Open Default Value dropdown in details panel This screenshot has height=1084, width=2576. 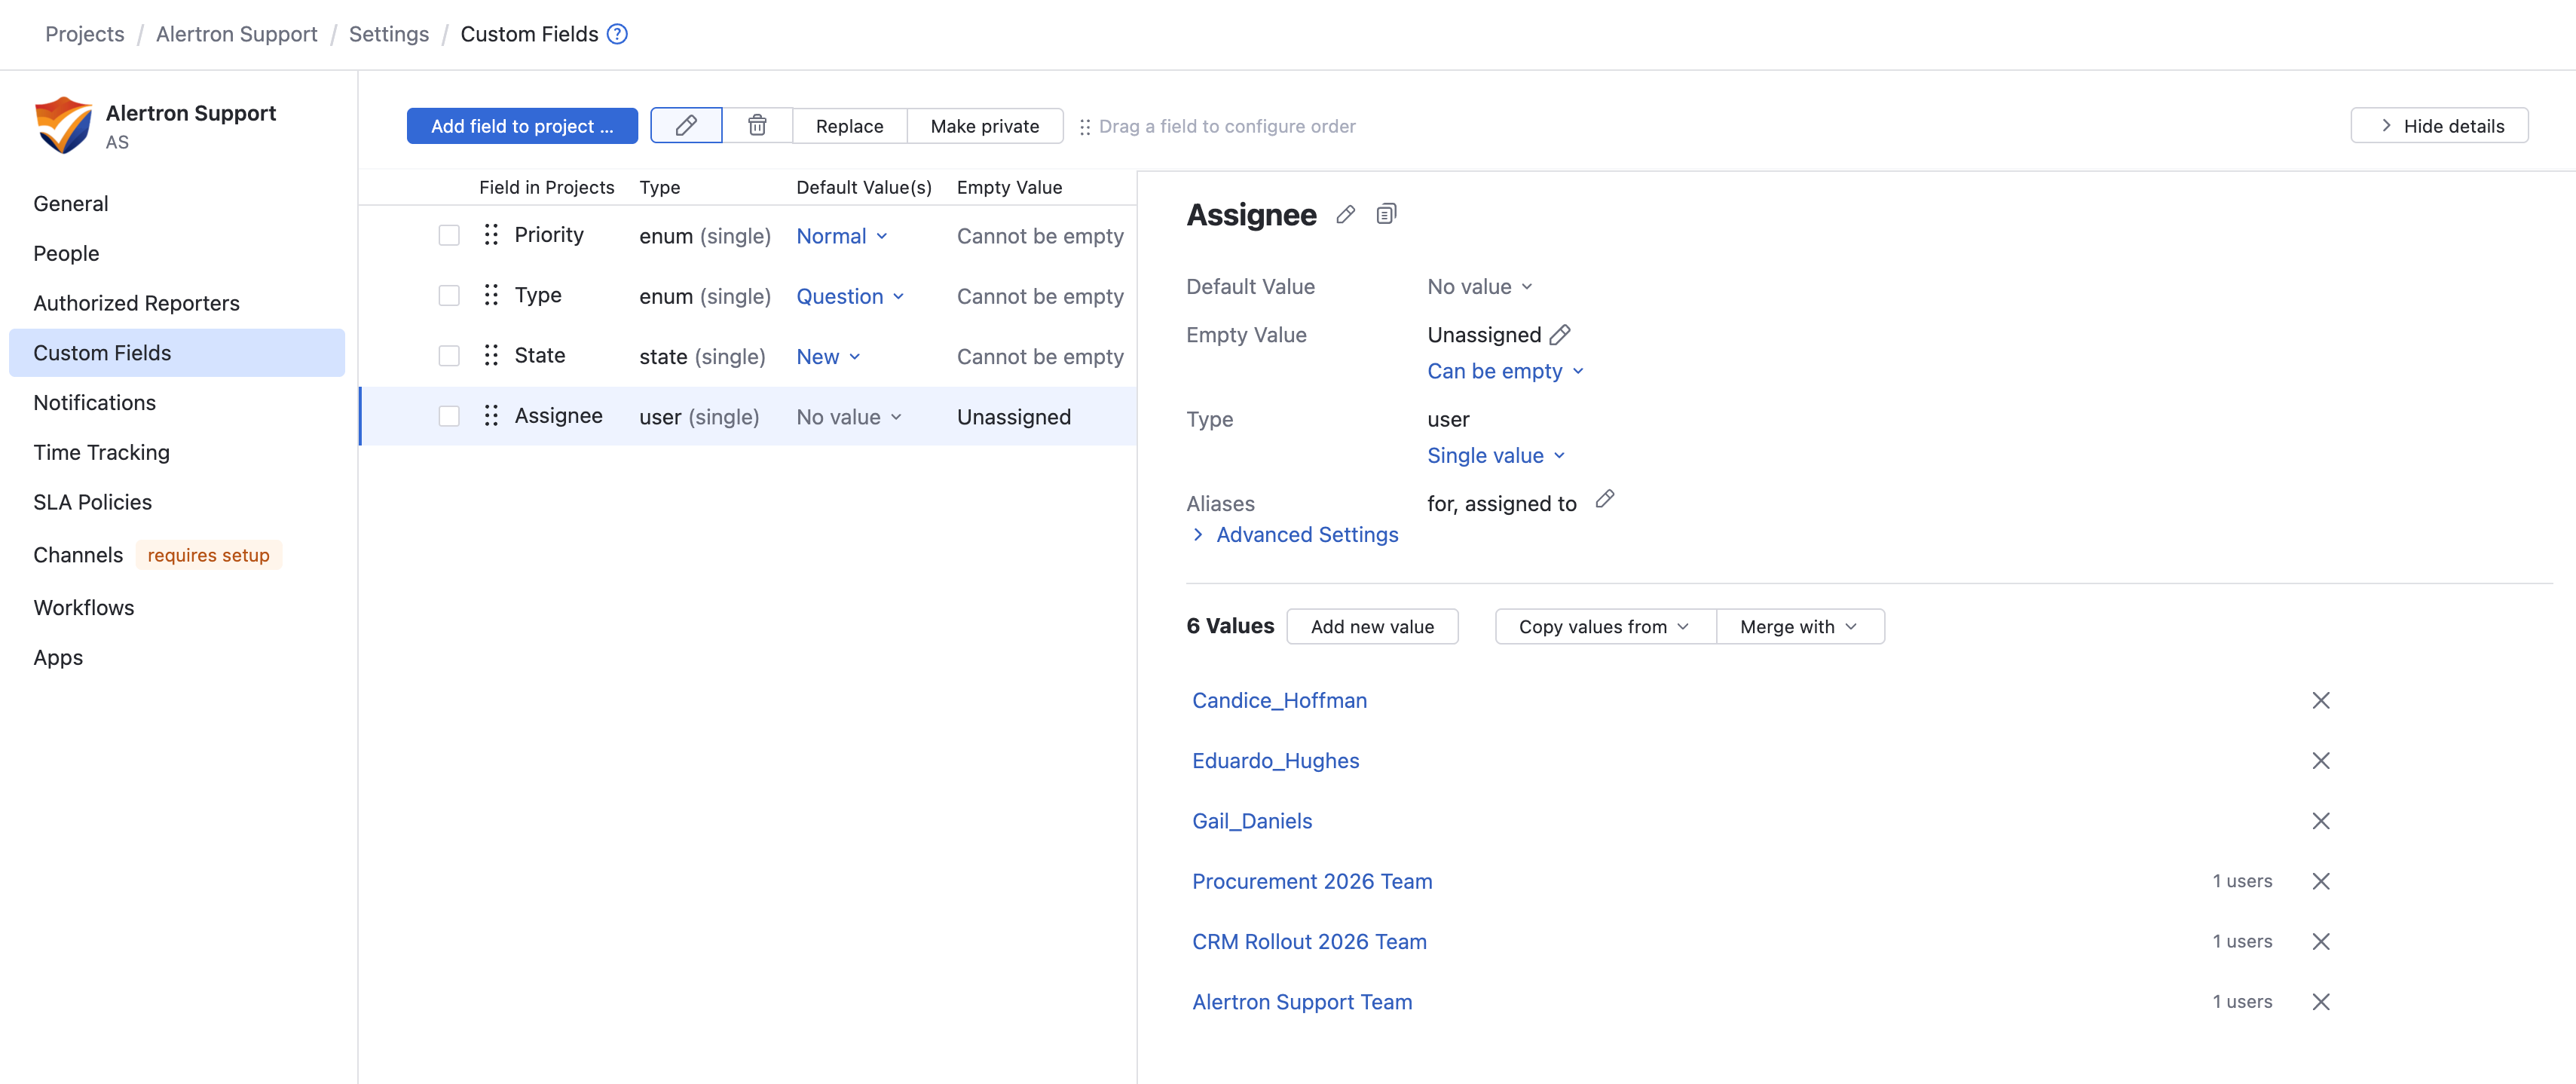coord(1480,287)
